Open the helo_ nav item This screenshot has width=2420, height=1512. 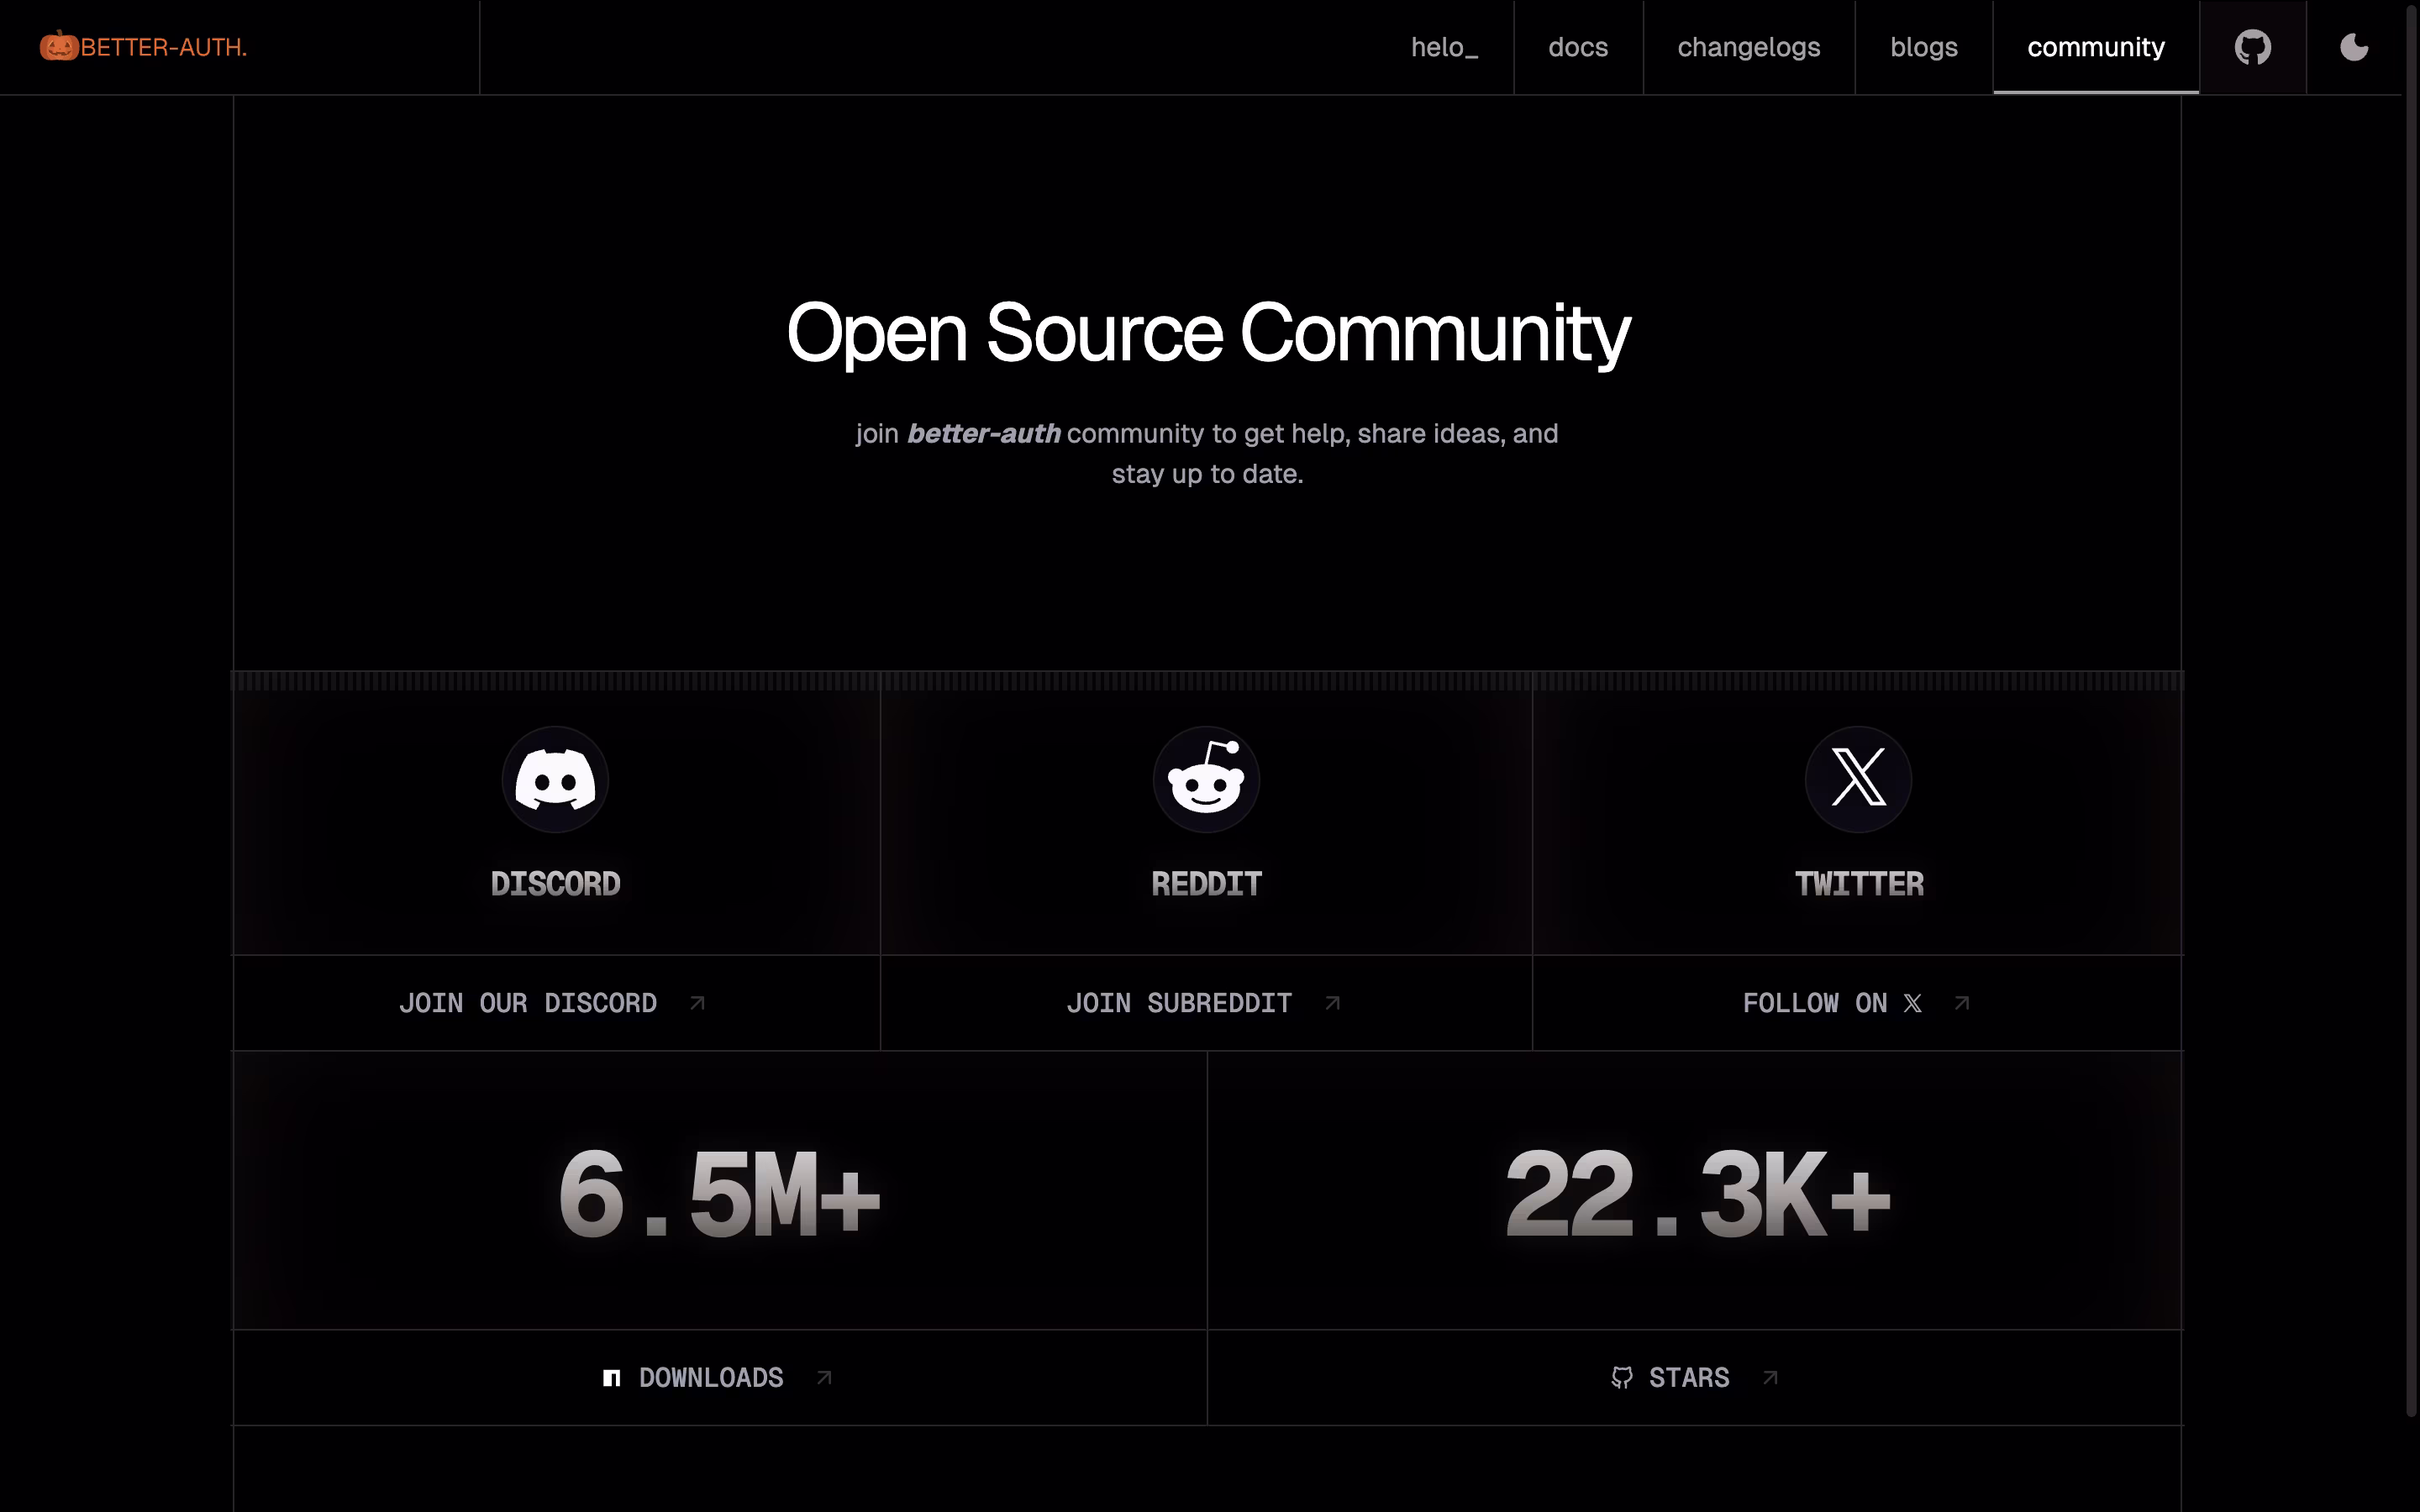coord(1444,47)
